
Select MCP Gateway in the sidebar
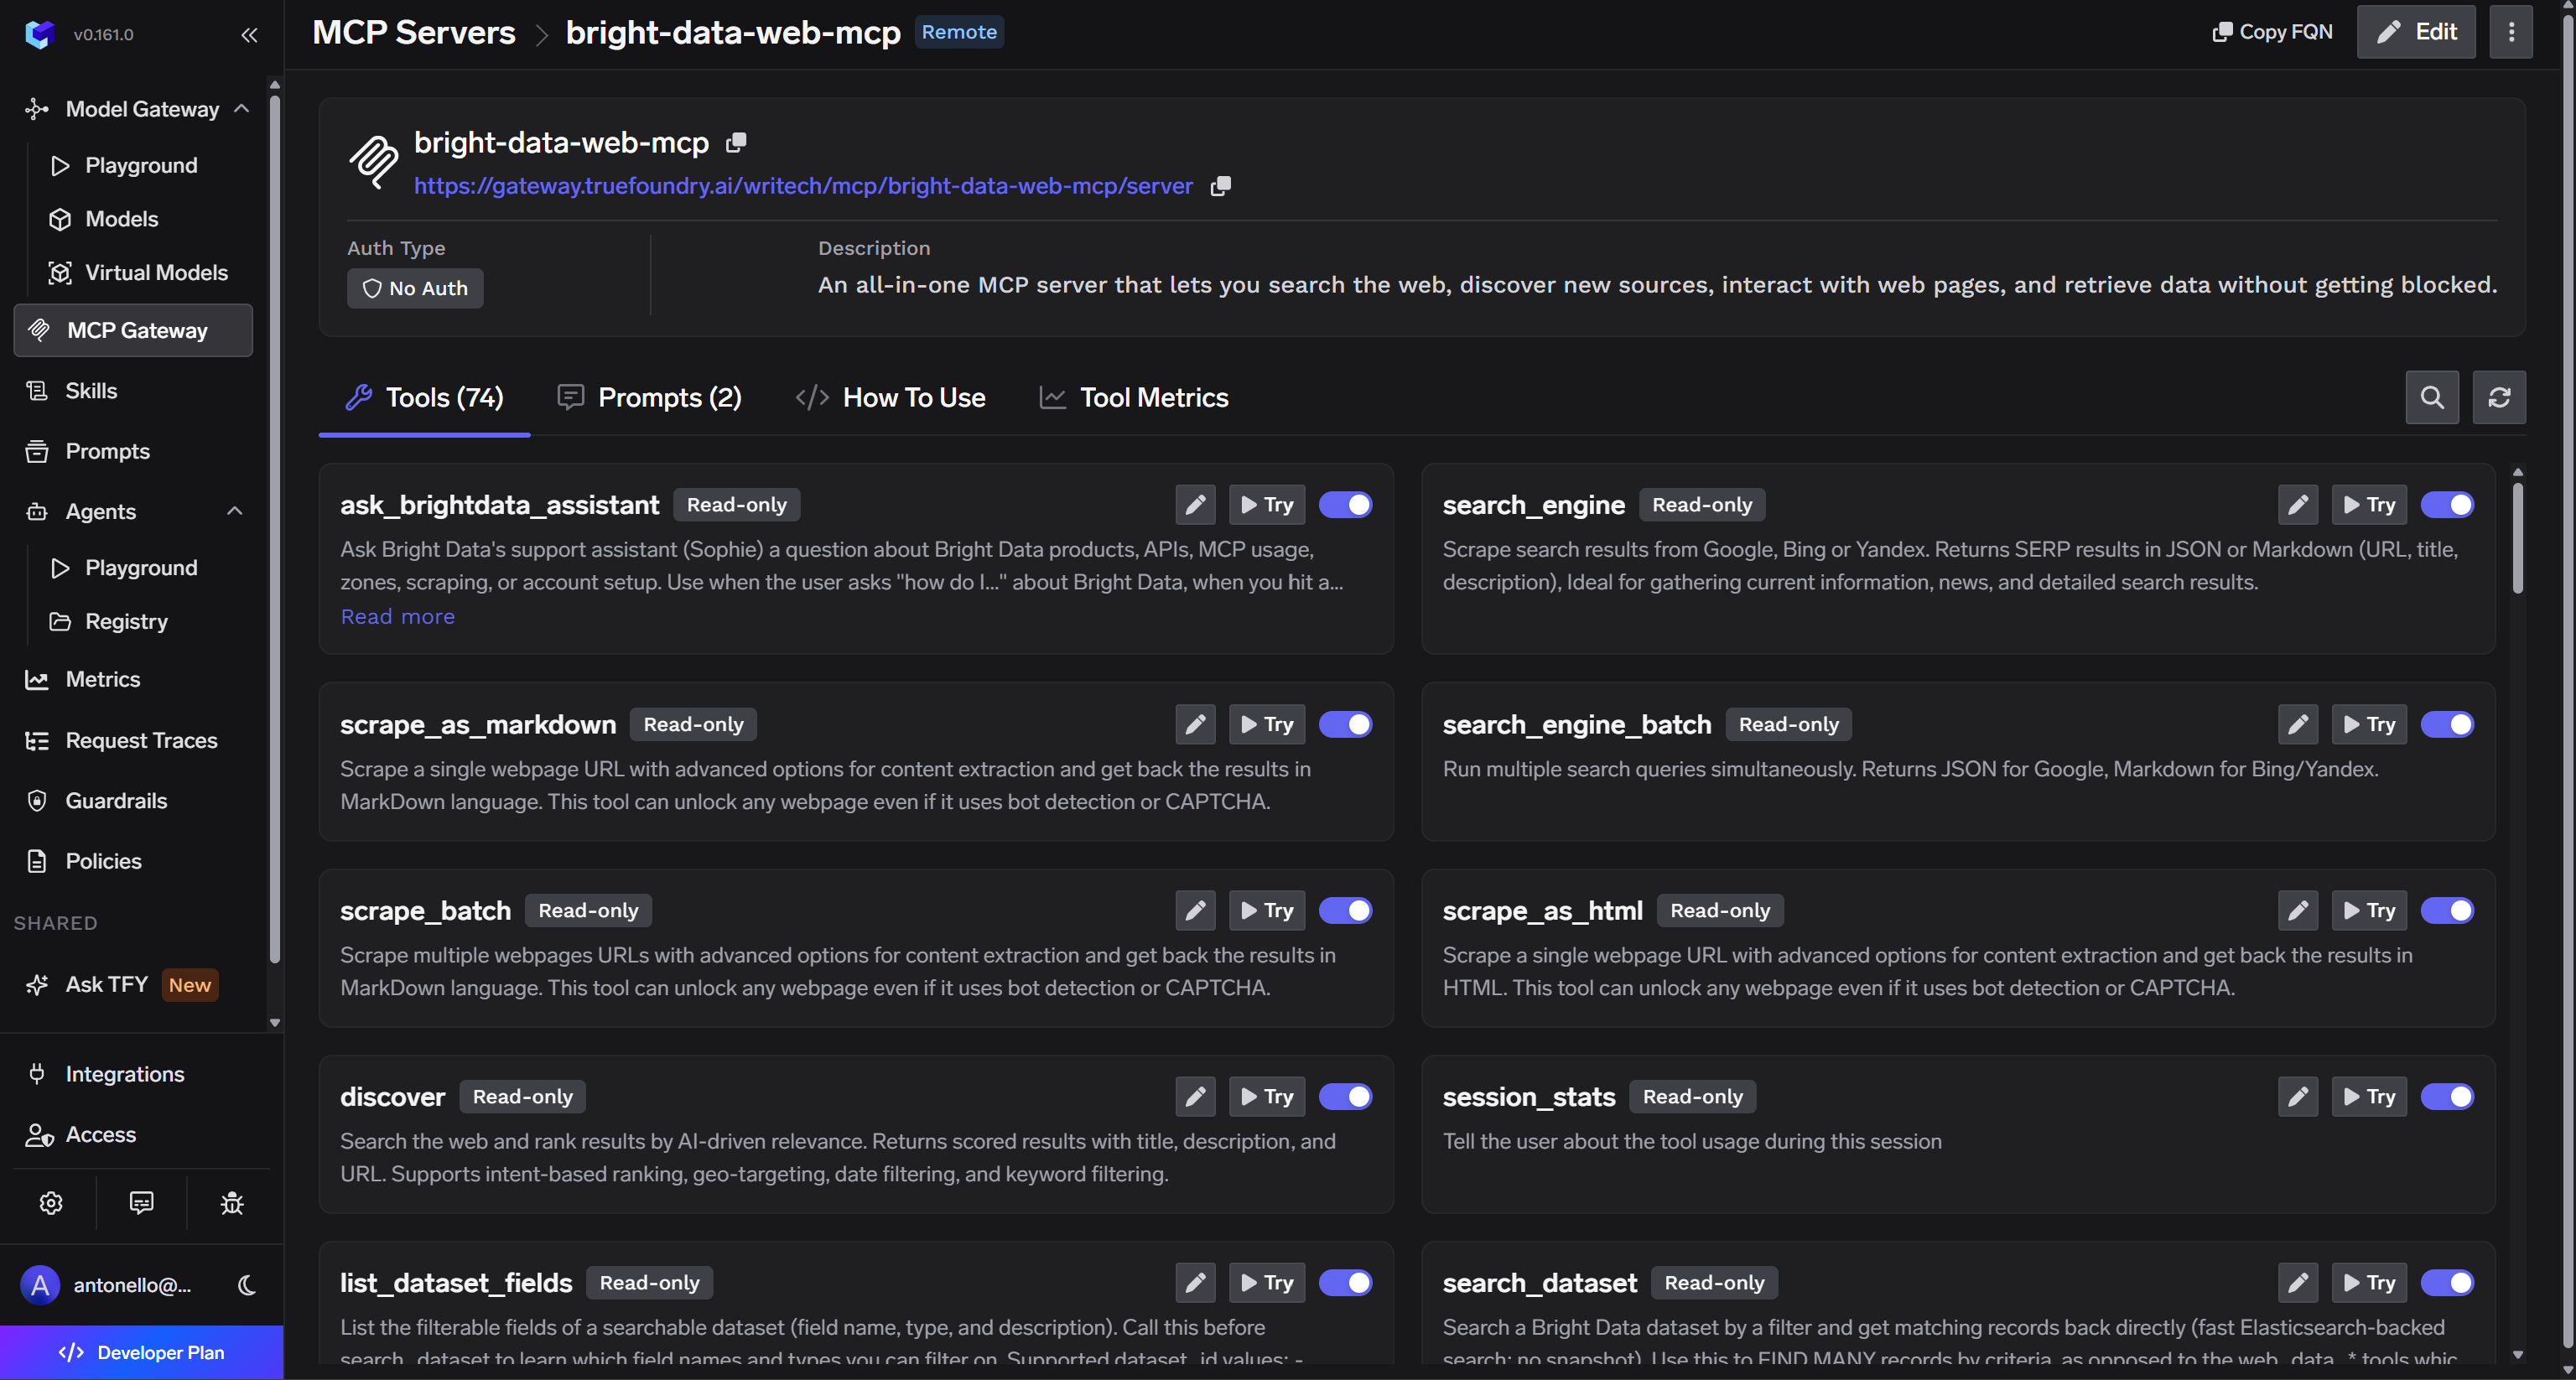[133, 331]
